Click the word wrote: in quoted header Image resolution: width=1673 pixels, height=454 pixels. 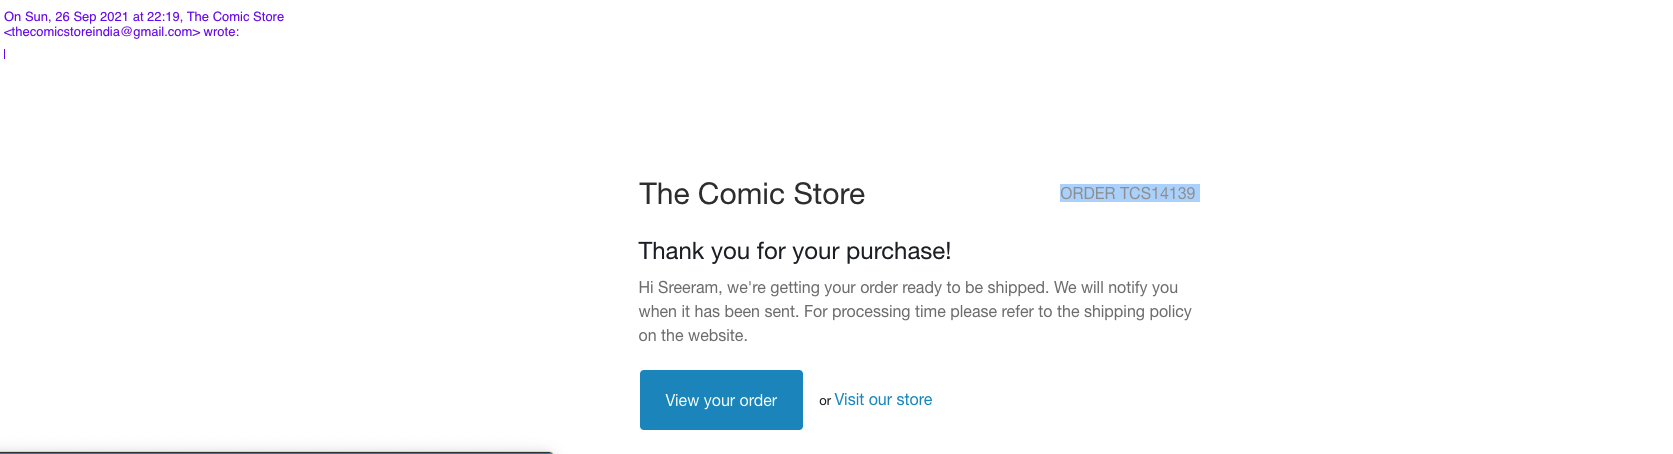pyautogui.click(x=221, y=32)
